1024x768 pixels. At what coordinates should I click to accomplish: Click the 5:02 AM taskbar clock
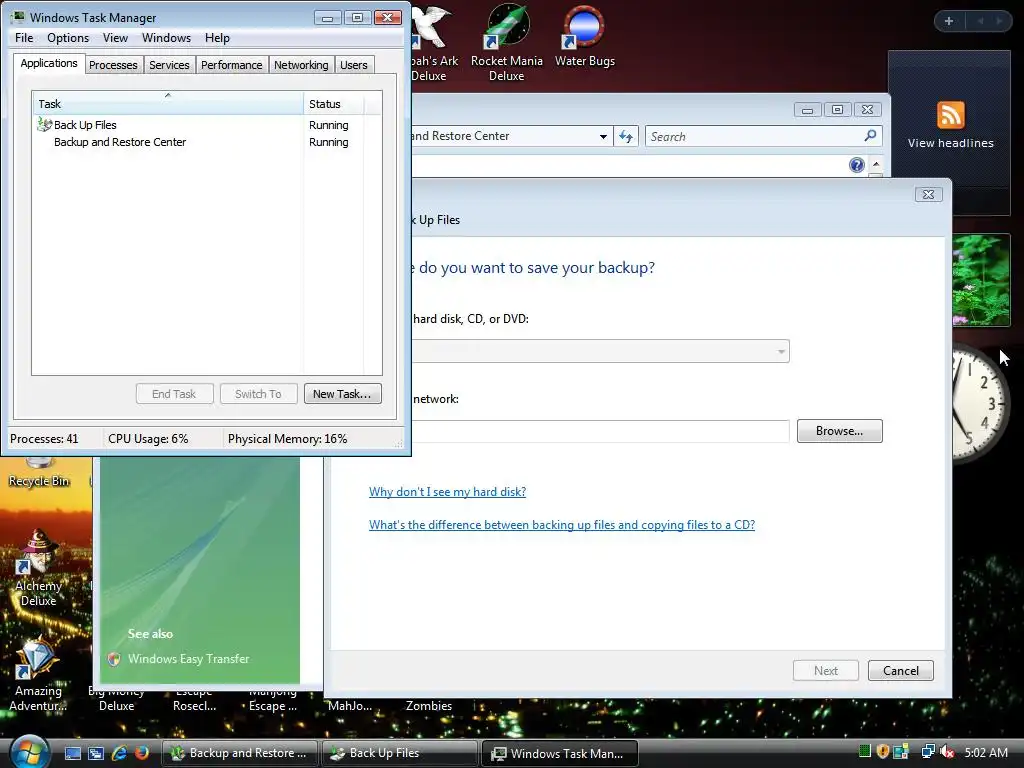coord(986,752)
